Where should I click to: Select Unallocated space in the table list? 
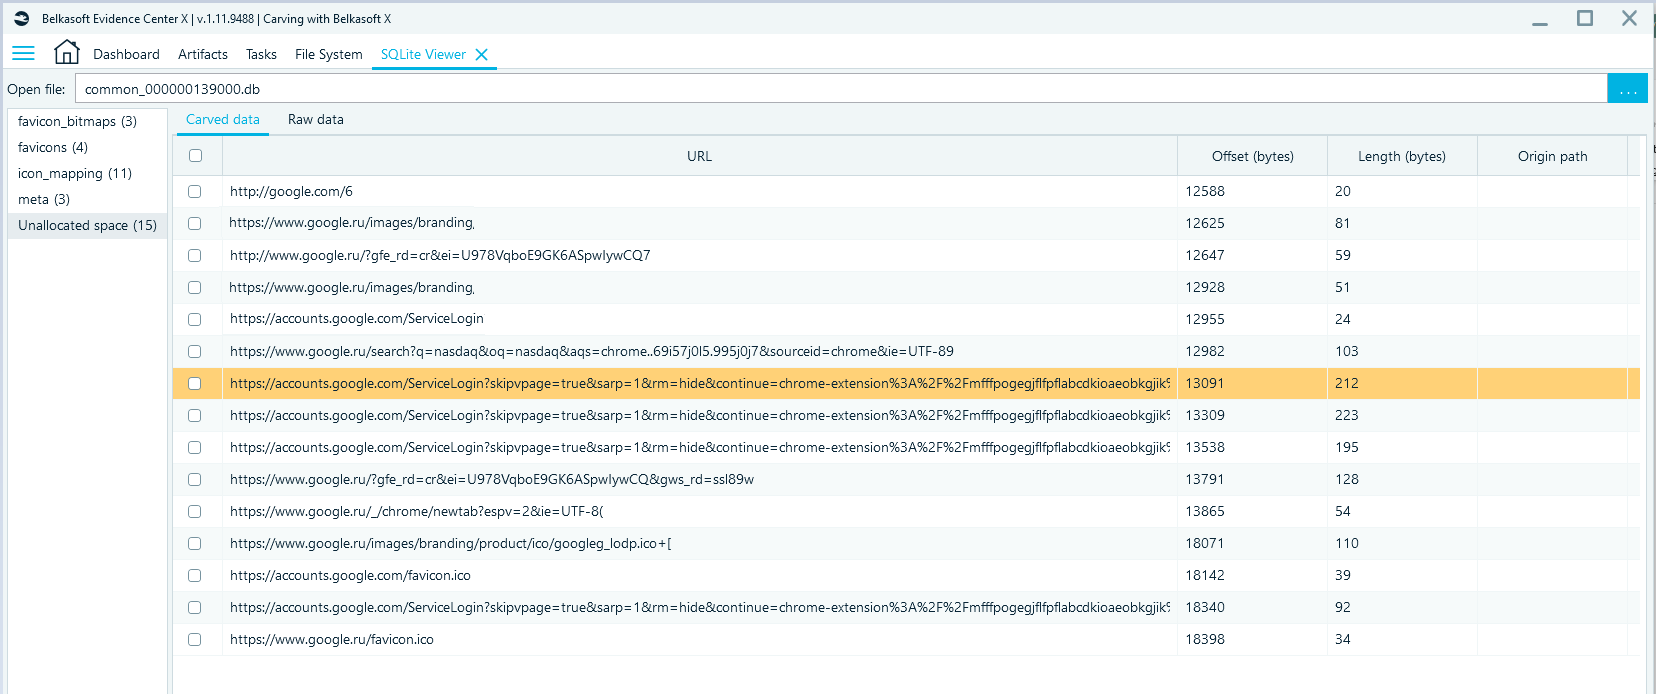pos(87,225)
